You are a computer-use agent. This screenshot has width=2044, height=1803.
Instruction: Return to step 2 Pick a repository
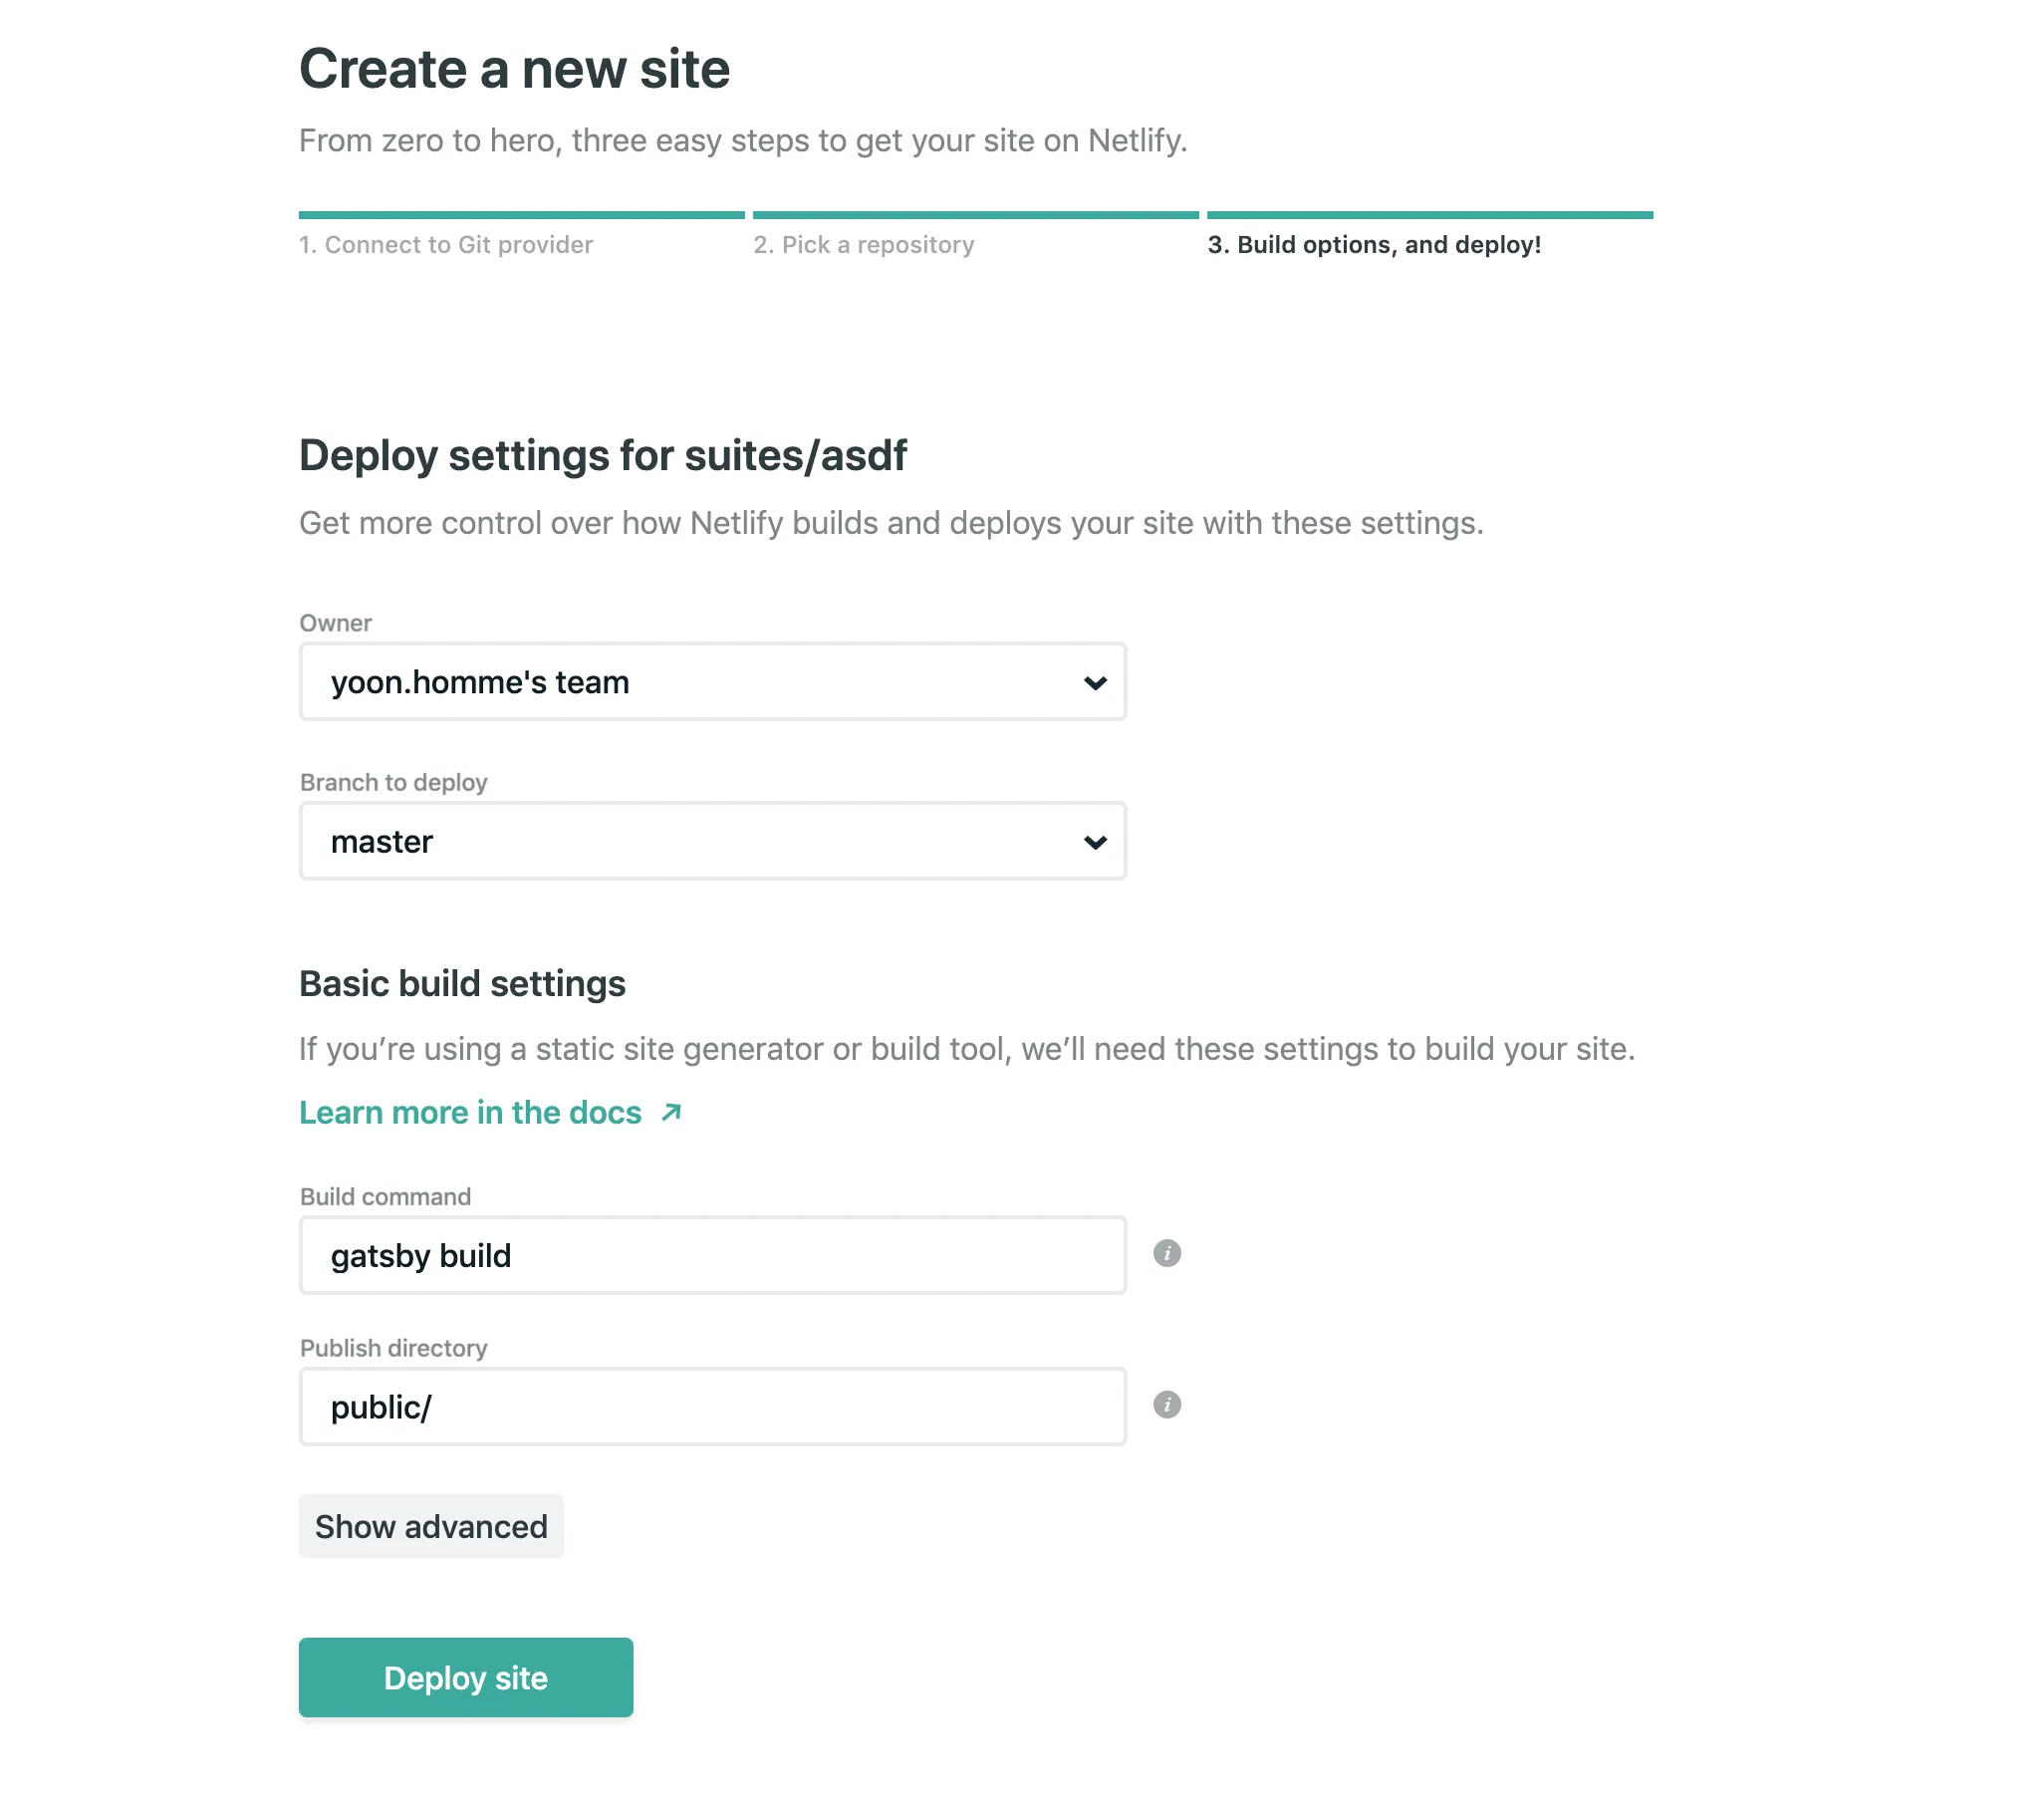click(863, 245)
